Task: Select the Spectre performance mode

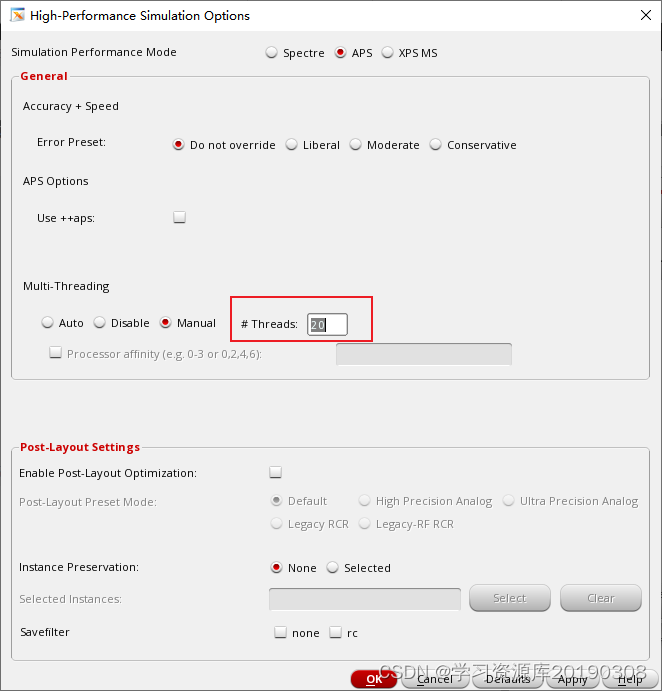Action: pyautogui.click(x=272, y=53)
